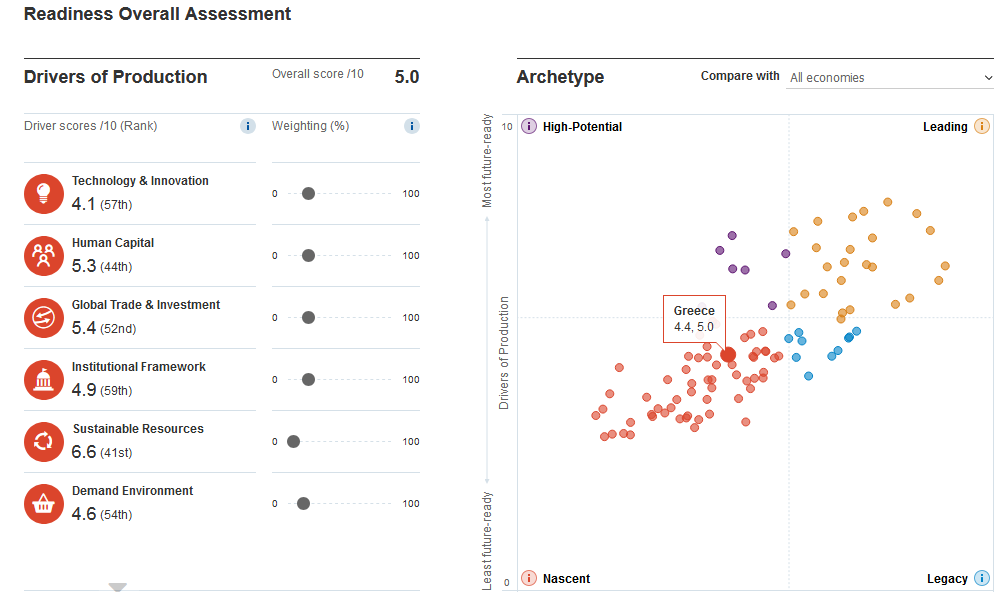Click the Global Trade & Investment icon
Screen dimensions: 995x592
click(44, 318)
